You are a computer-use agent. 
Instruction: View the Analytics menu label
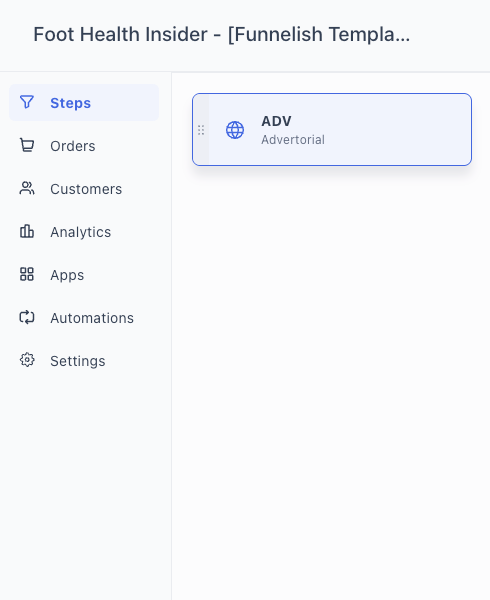tap(81, 232)
